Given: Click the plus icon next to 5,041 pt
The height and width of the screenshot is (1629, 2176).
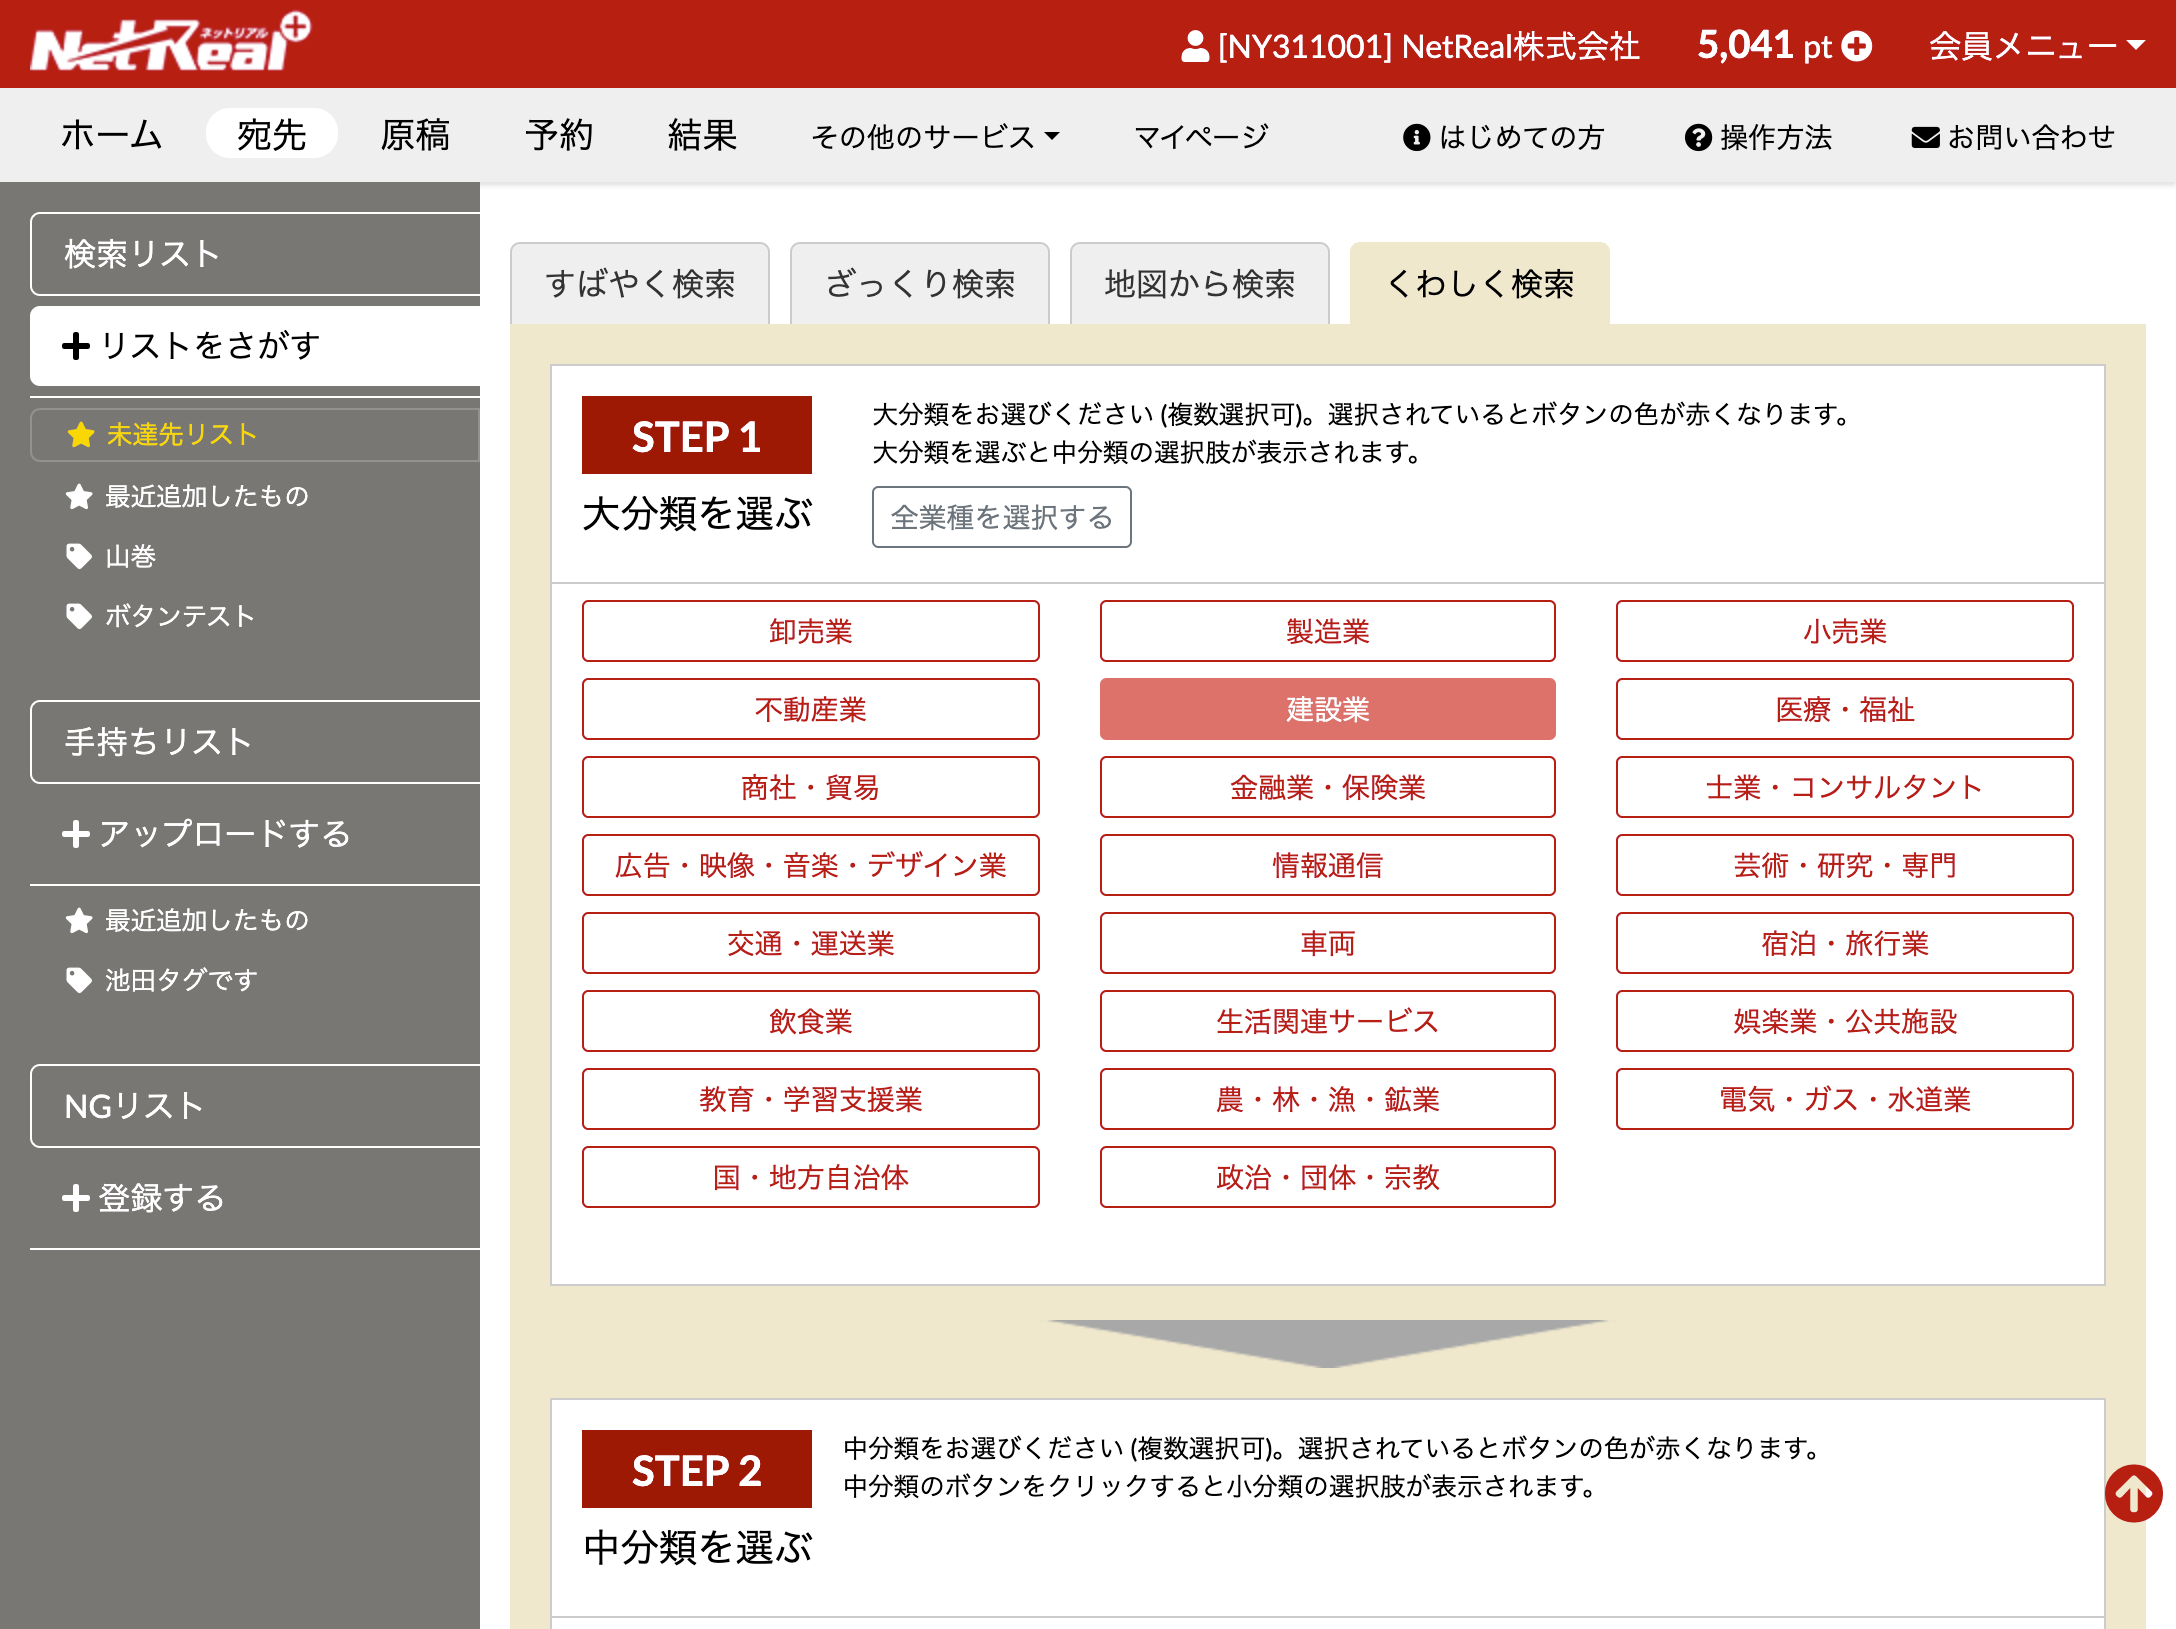Looking at the screenshot, I should 1857,46.
